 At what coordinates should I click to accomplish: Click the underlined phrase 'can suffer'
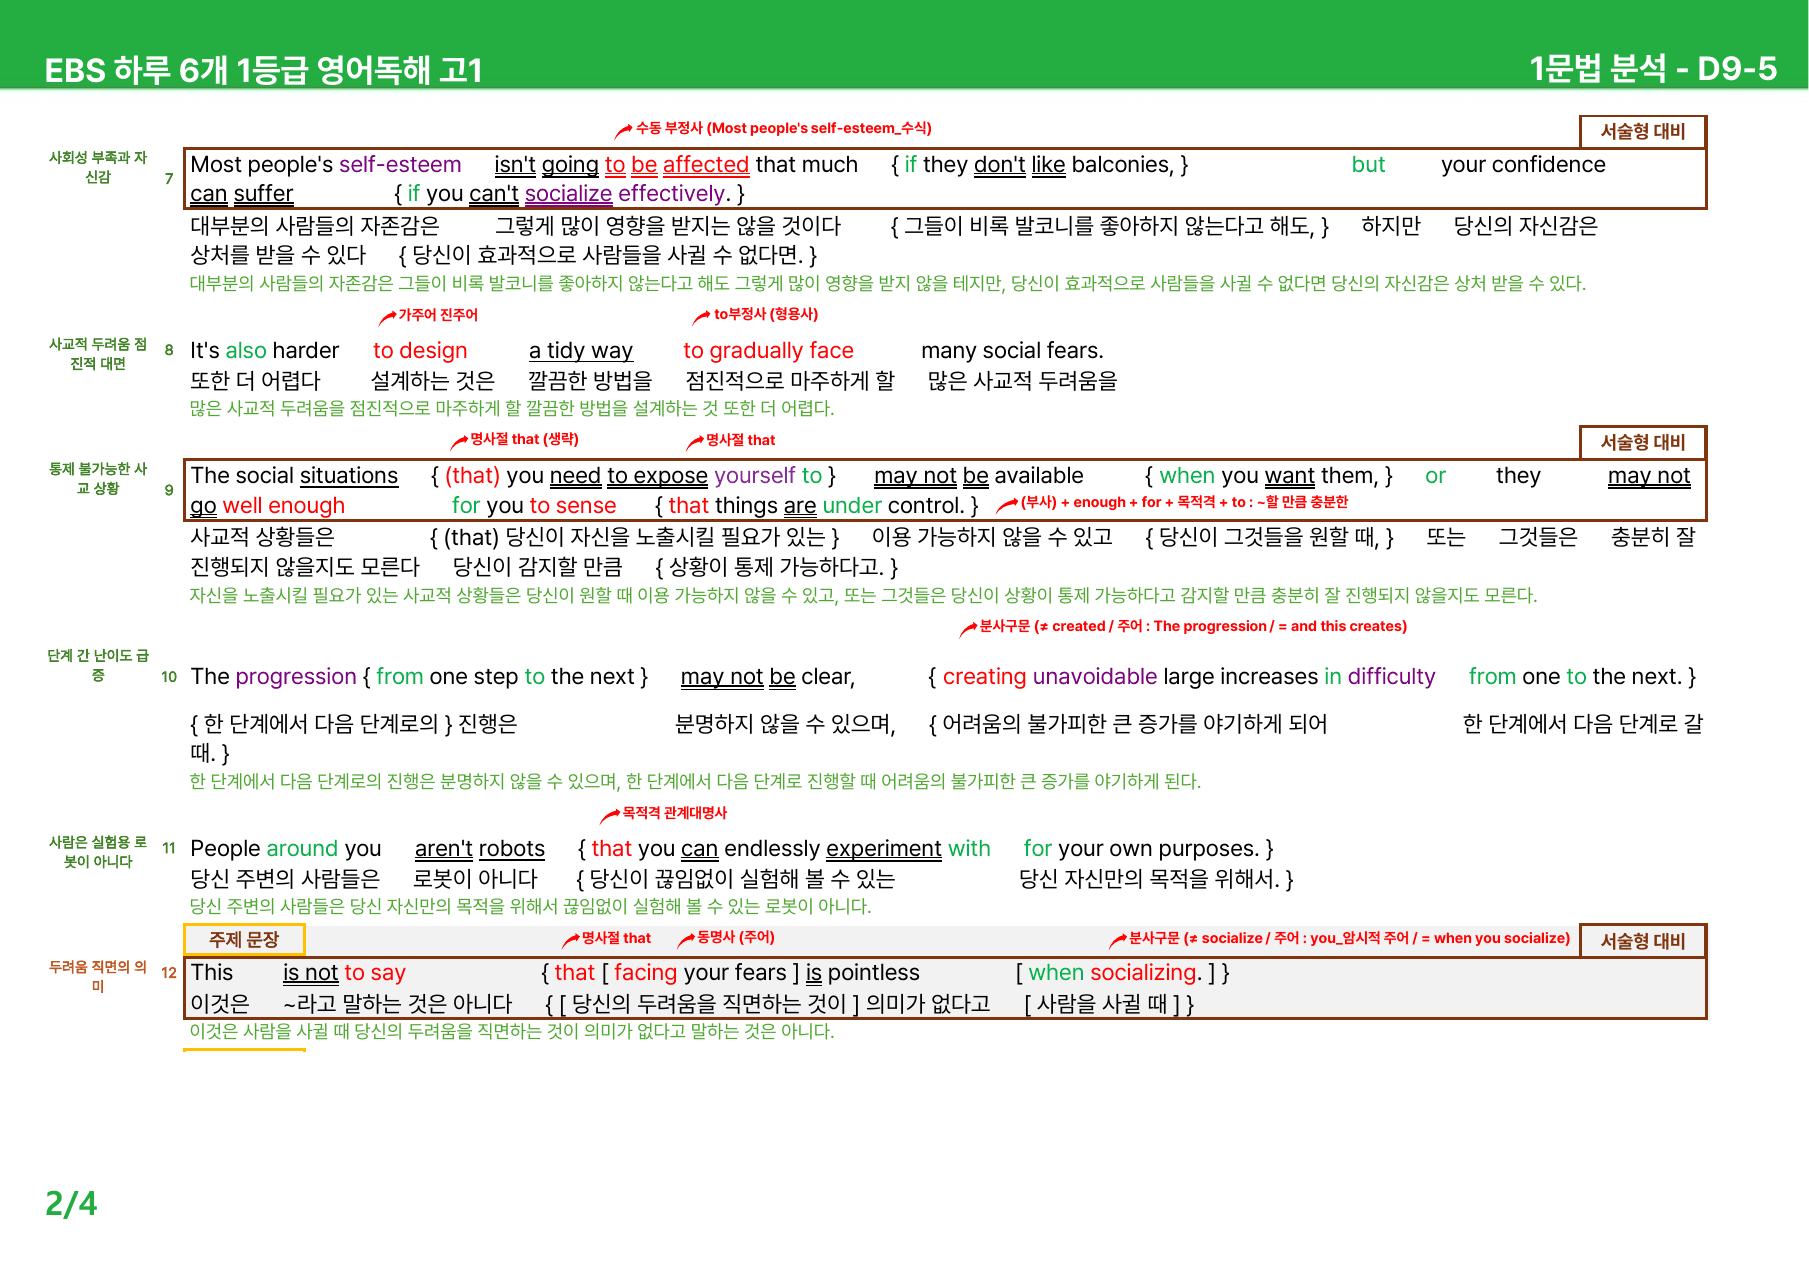point(242,194)
